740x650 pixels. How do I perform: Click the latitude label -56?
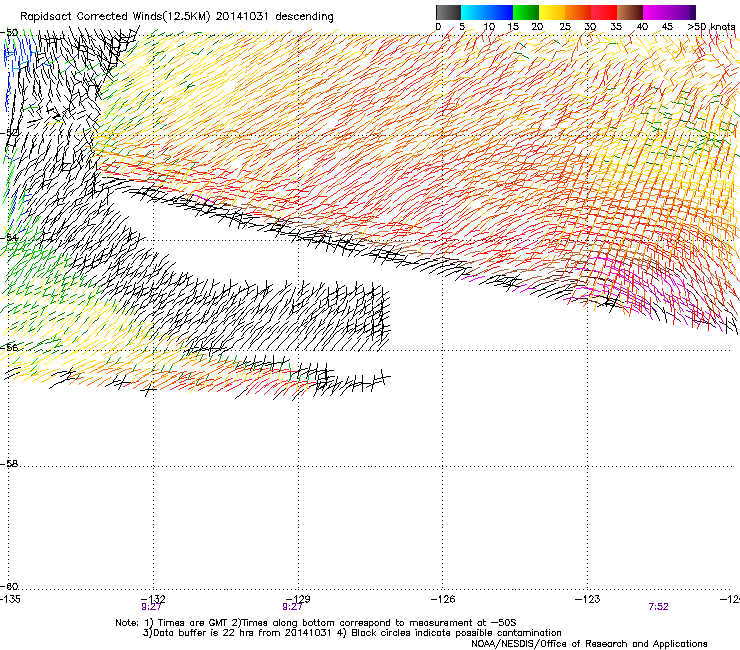coord(9,347)
